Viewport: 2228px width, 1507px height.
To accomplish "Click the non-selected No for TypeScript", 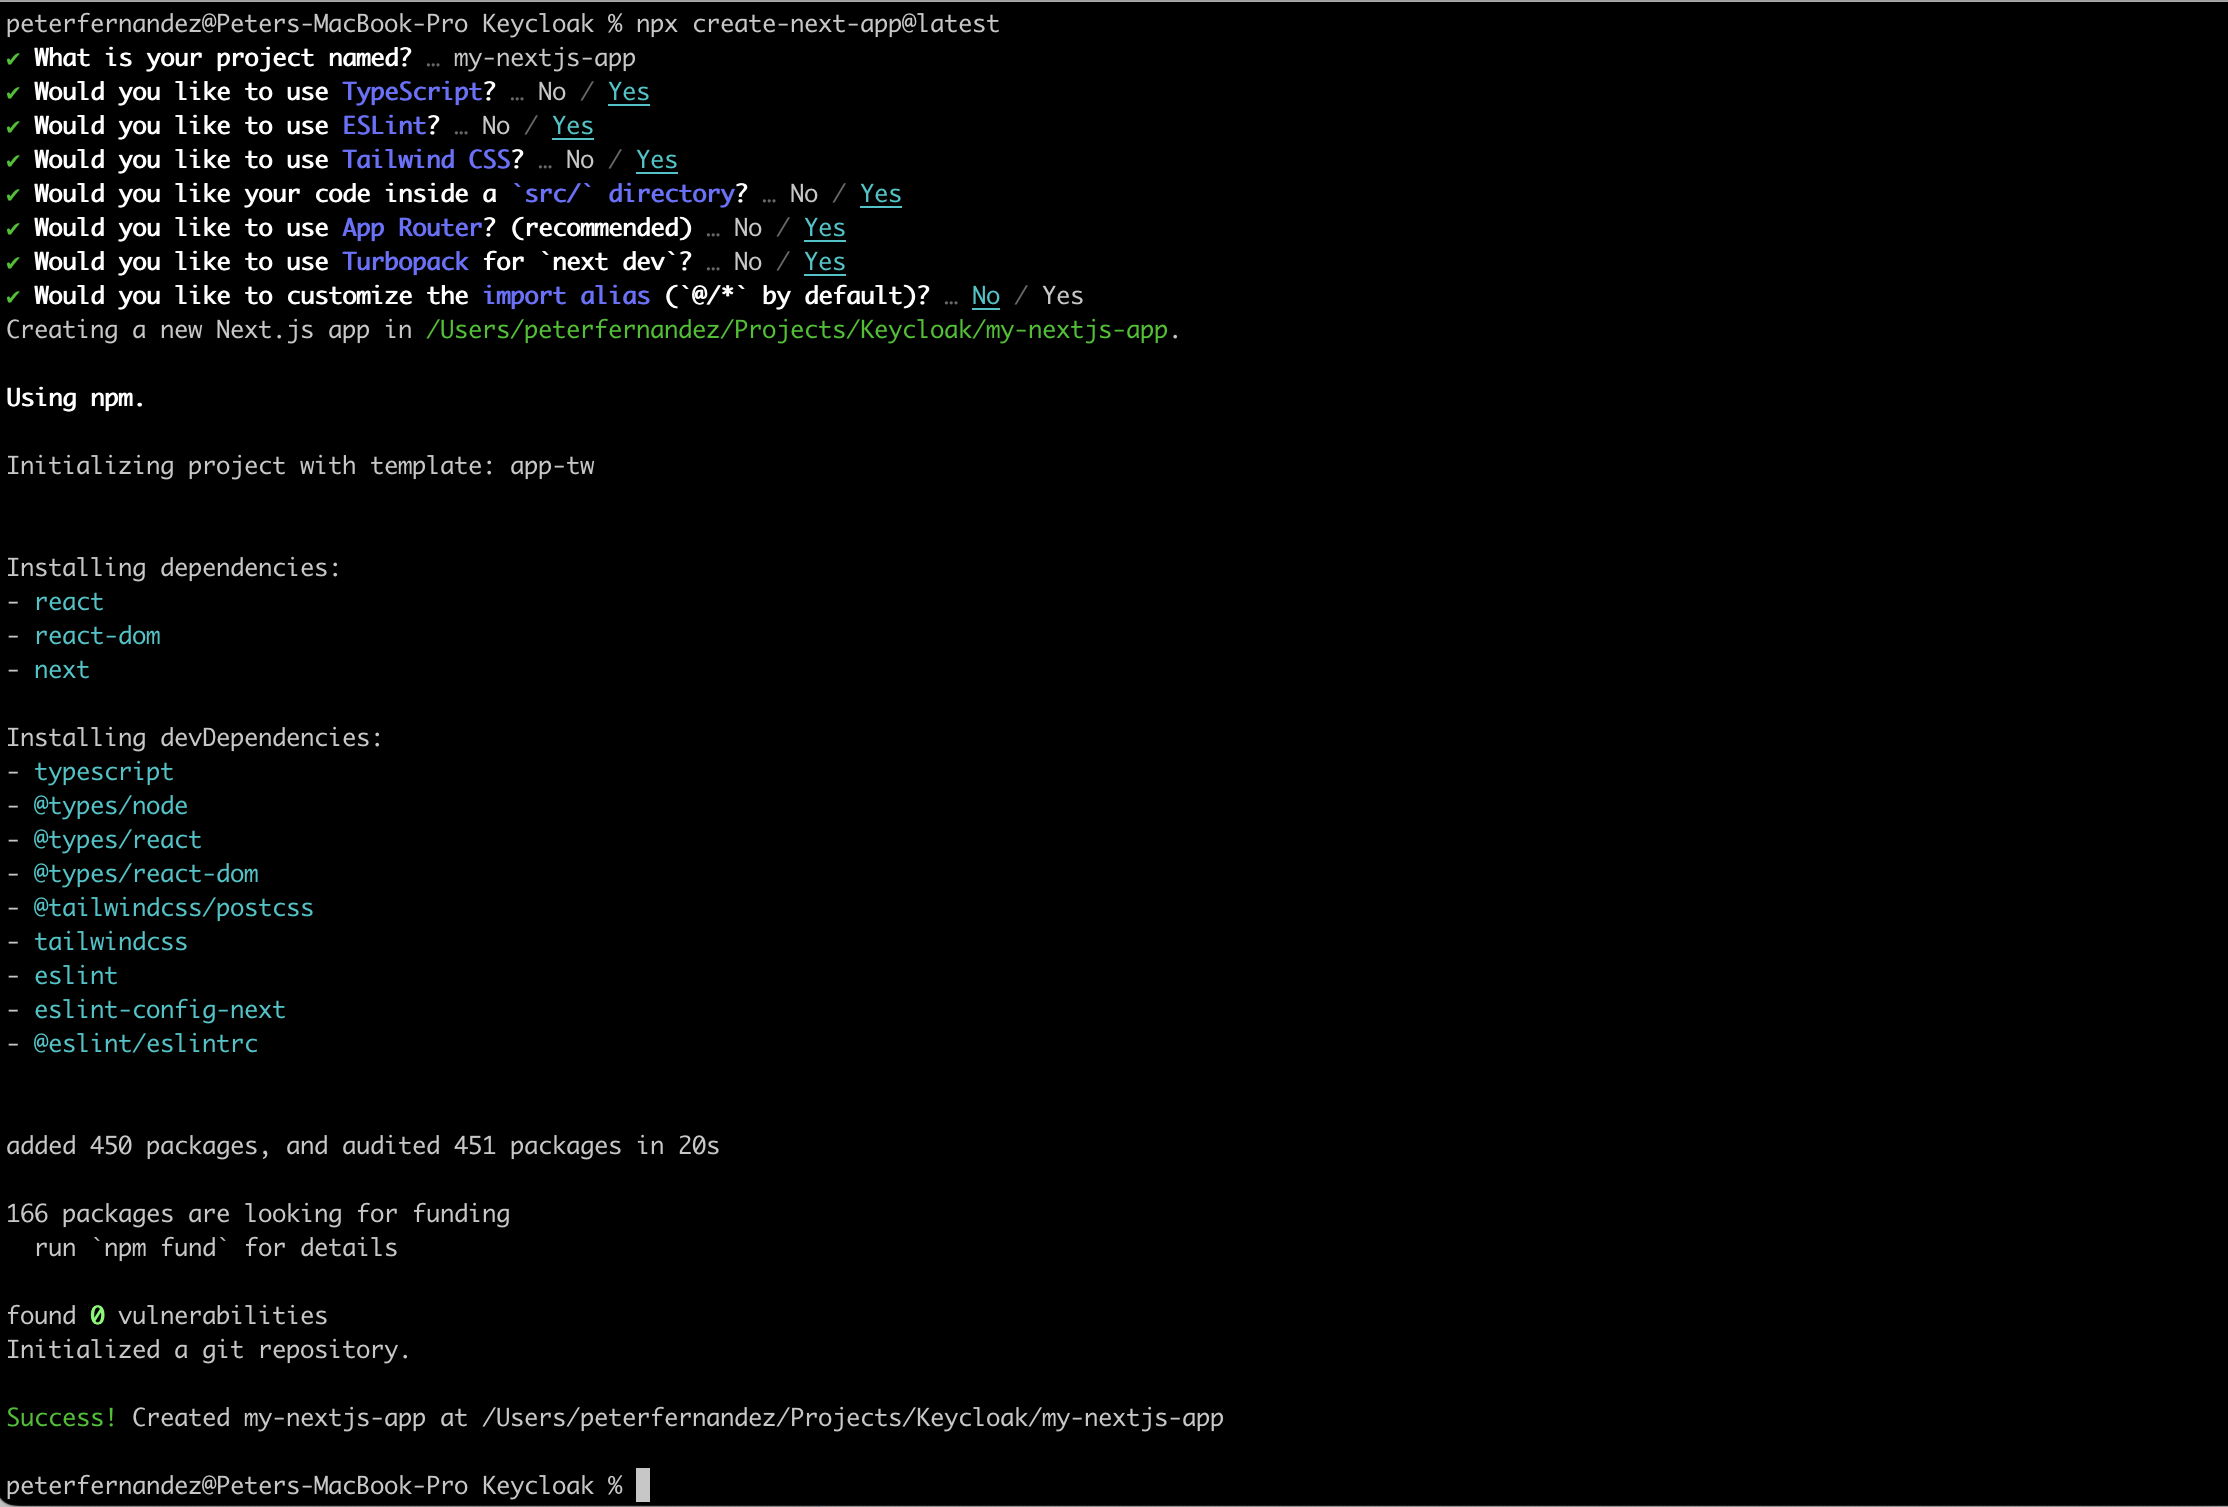I will pyautogui.click(x=551, y=92).
